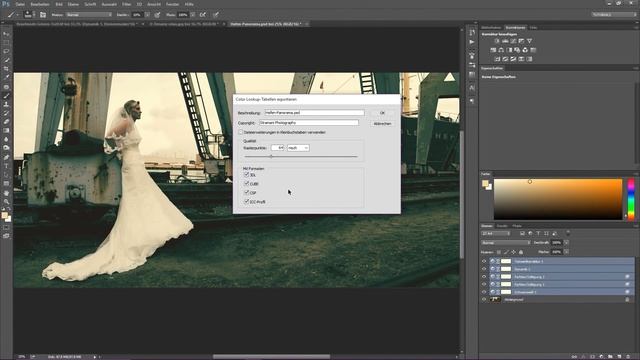
Task: Open the layer blend mode dropdown
Action: 506,243
